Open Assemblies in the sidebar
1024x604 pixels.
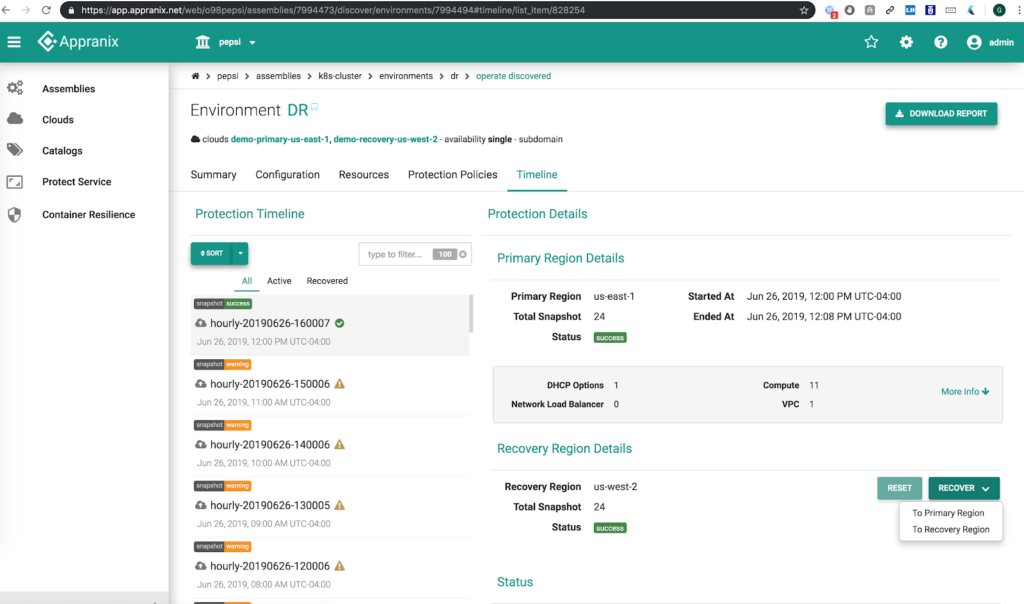click(x=69, y=89)
